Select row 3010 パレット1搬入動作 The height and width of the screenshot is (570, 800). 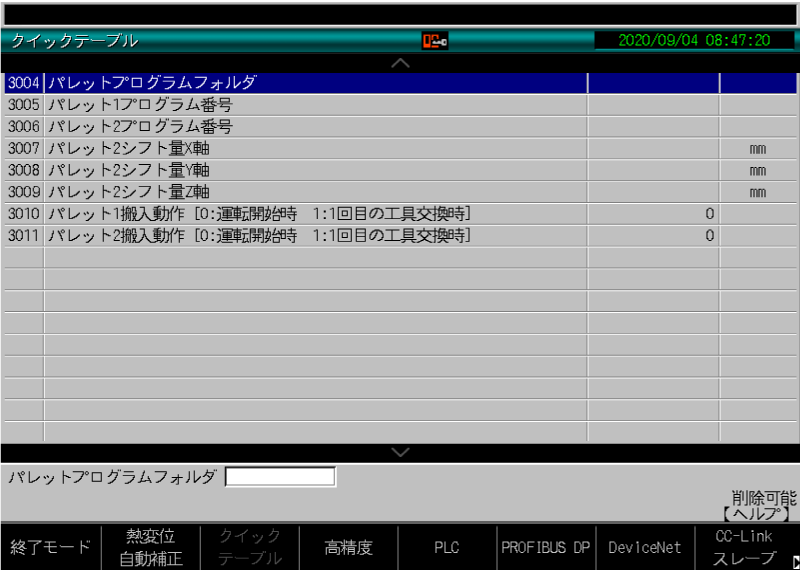point(401,214)
